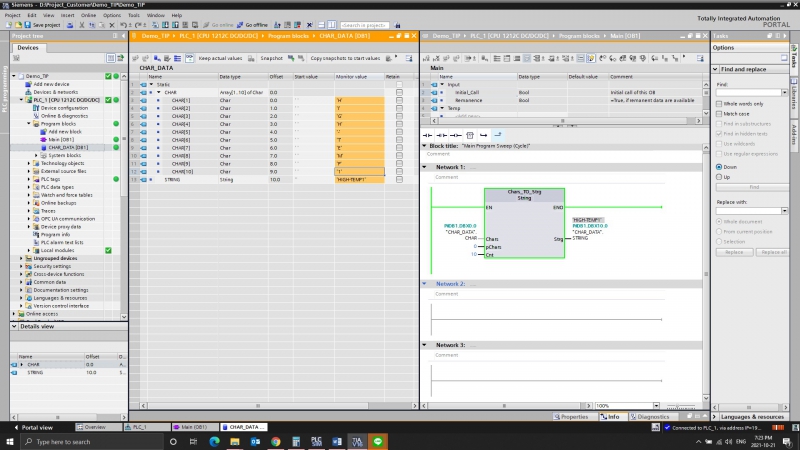The image size is (800, 450).
Task: Open the Properties inspector tab
Action: 571,417
